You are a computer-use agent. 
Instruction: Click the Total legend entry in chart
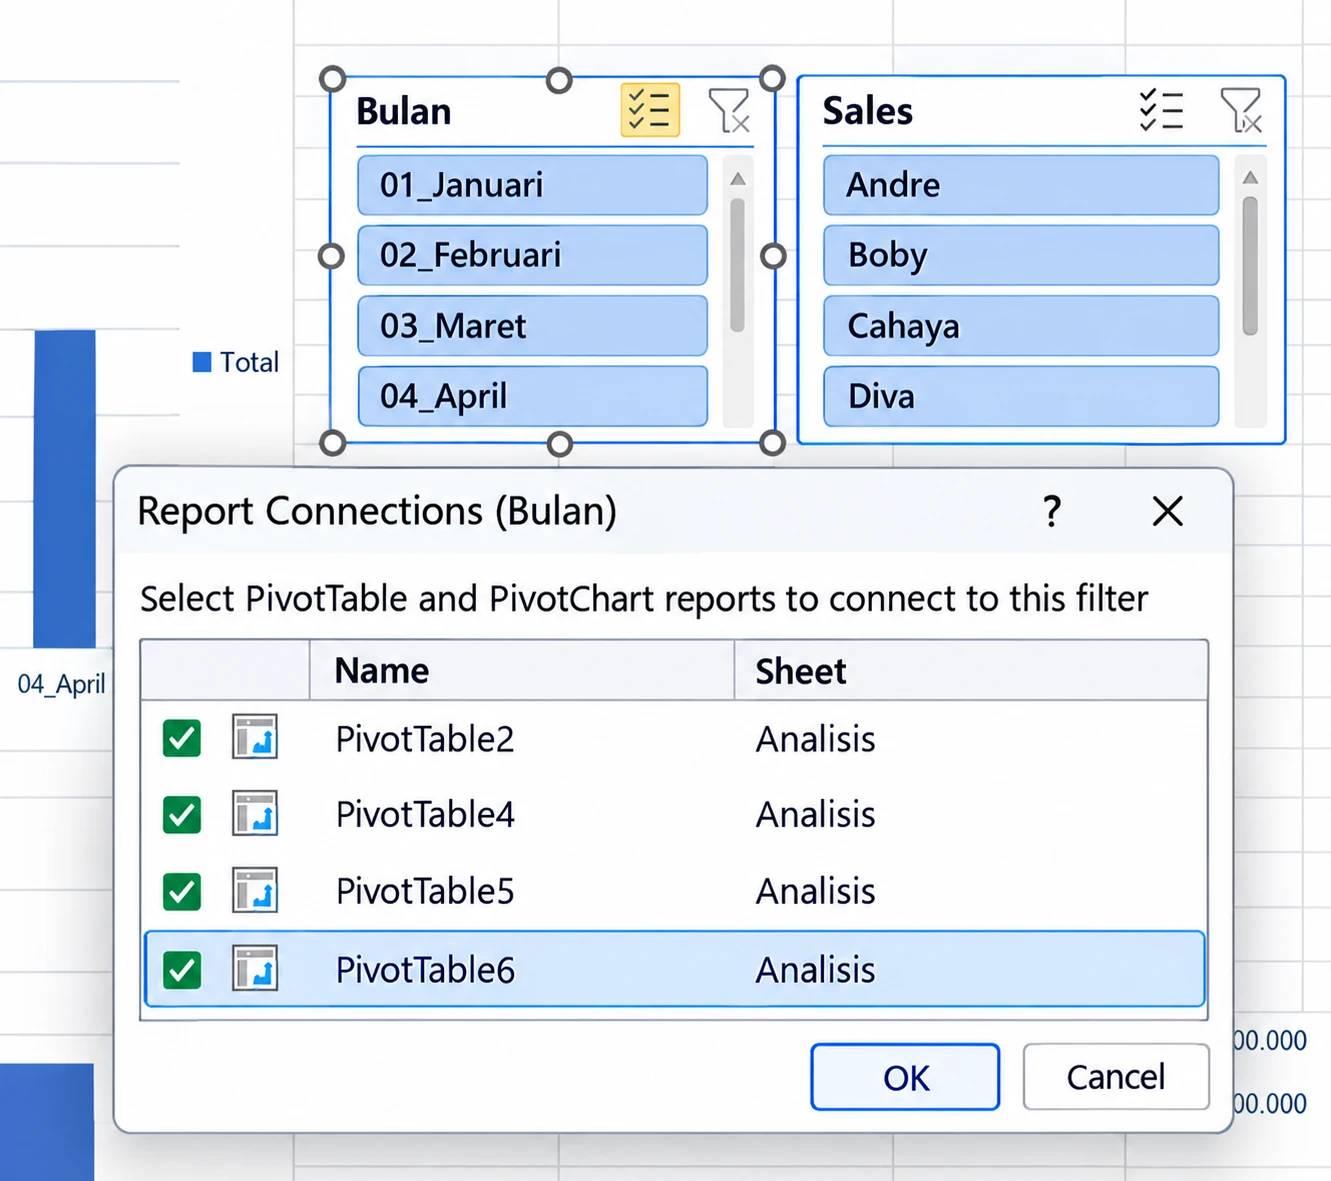236,362
